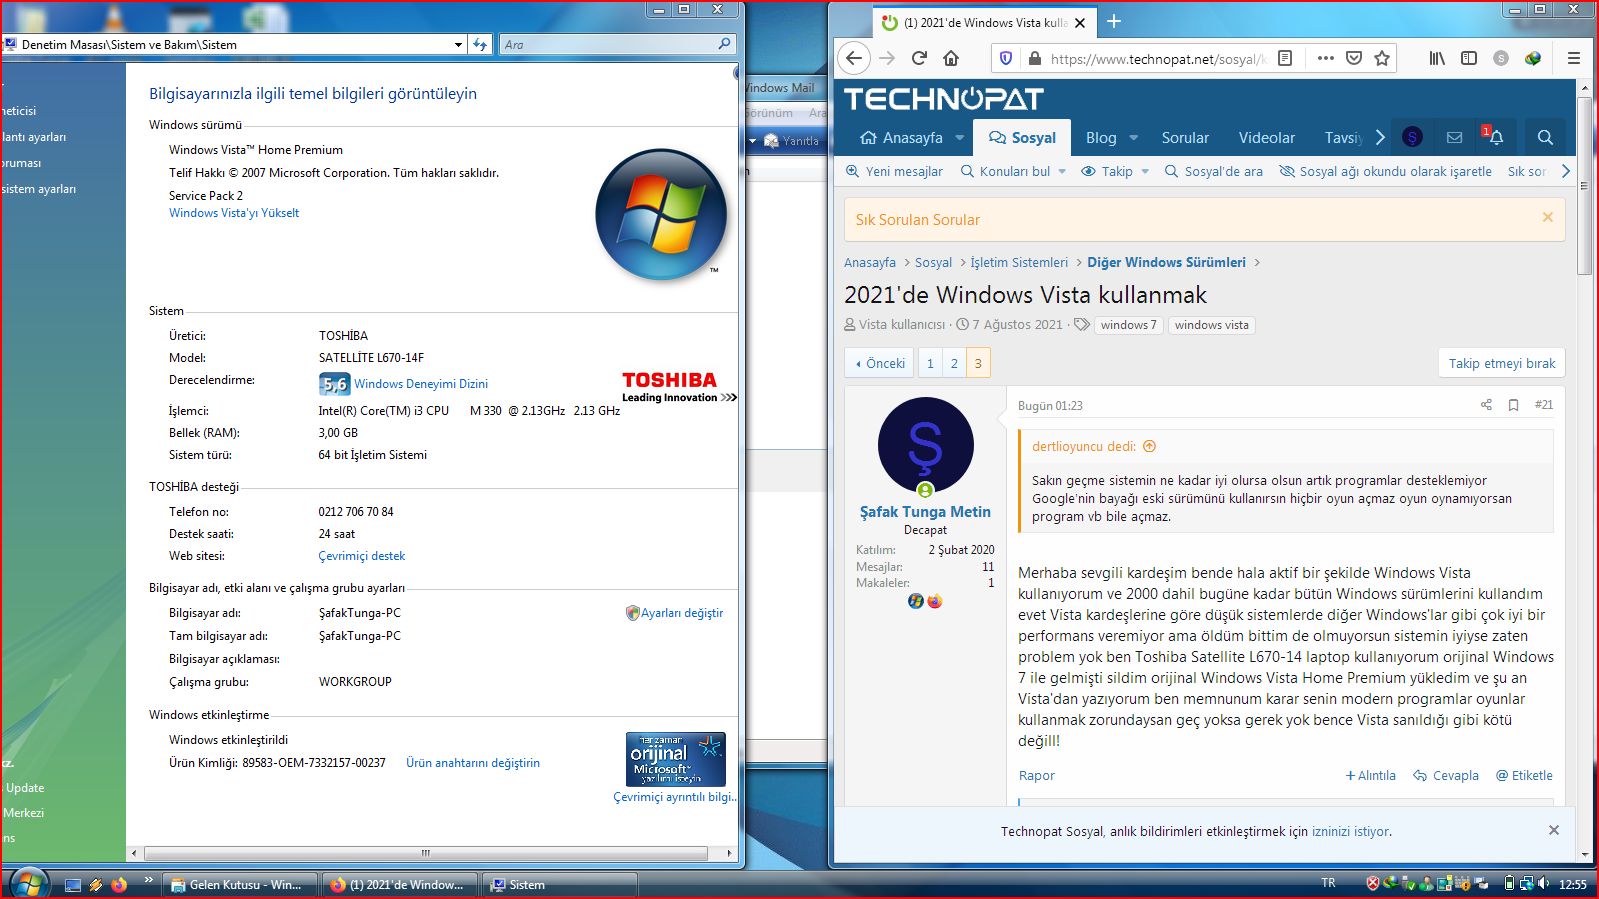1599x899 pixels.
Task: Click Ürün anahtarını değiştirin link
Action: [473, 763]
